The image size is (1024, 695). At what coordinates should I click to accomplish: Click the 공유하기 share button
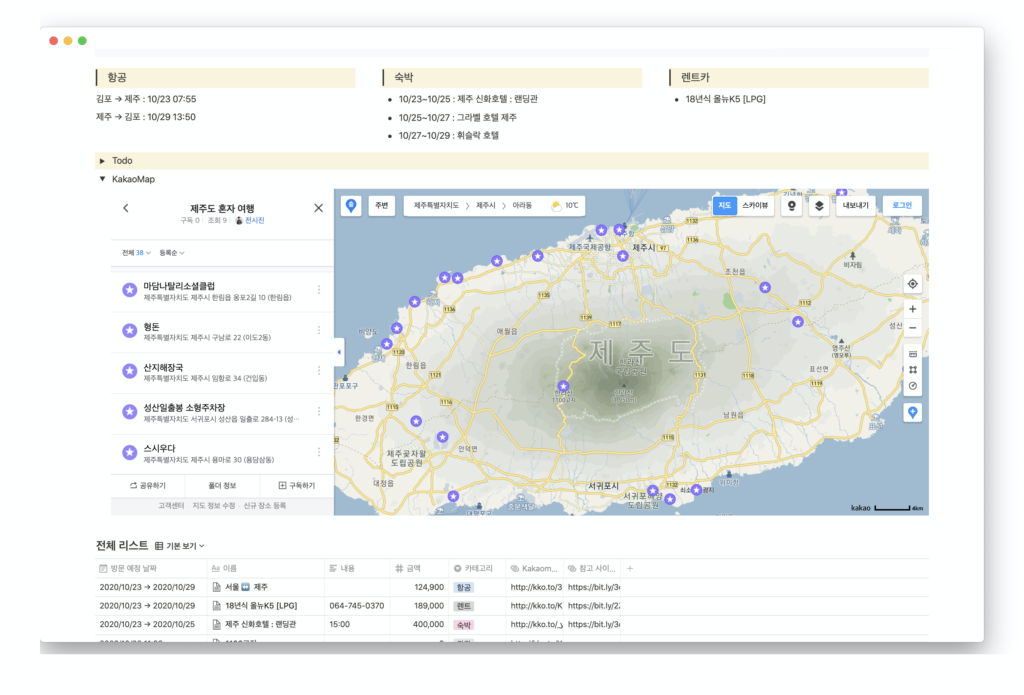[148, 485]
